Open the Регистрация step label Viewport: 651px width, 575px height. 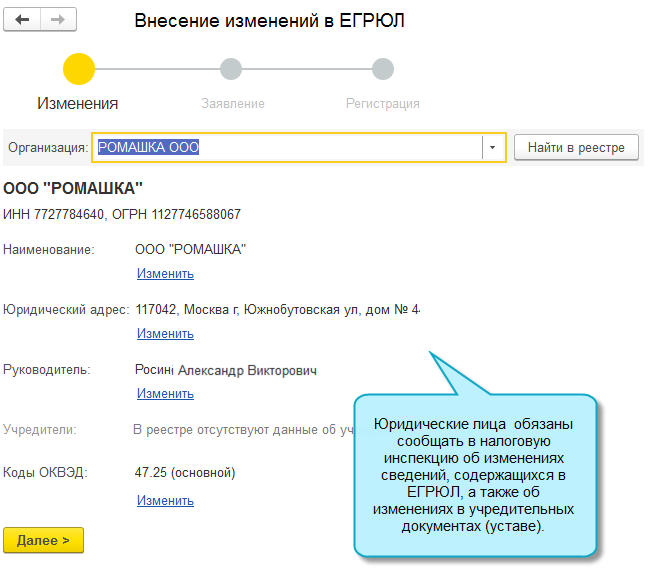click(x=383, y=103)
